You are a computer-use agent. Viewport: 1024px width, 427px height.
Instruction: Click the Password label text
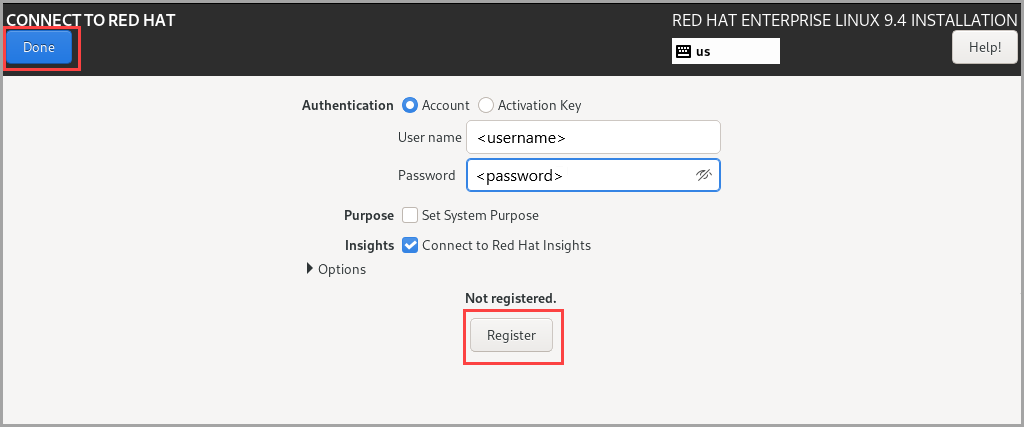pos(426,175)
